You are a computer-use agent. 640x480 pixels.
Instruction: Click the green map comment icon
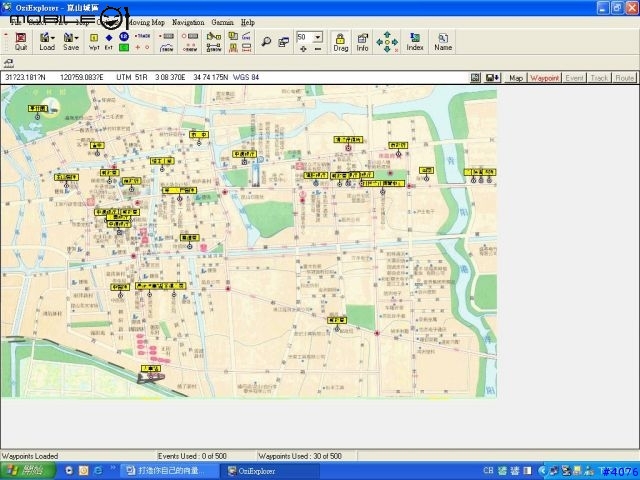click(124, 47)
